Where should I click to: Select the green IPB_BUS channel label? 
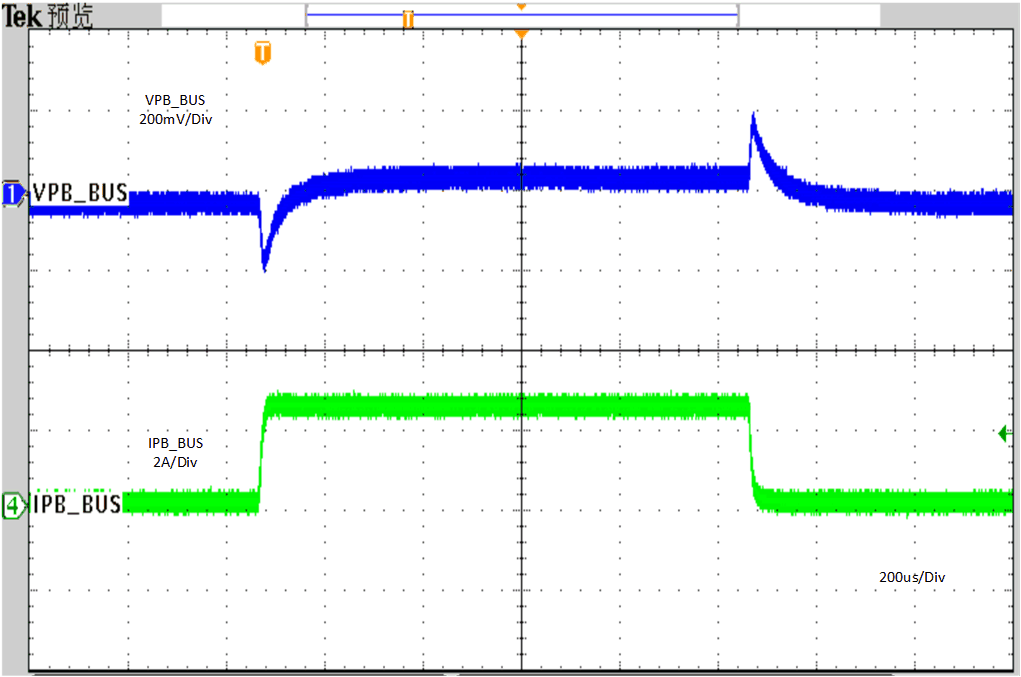pos(77,504)
